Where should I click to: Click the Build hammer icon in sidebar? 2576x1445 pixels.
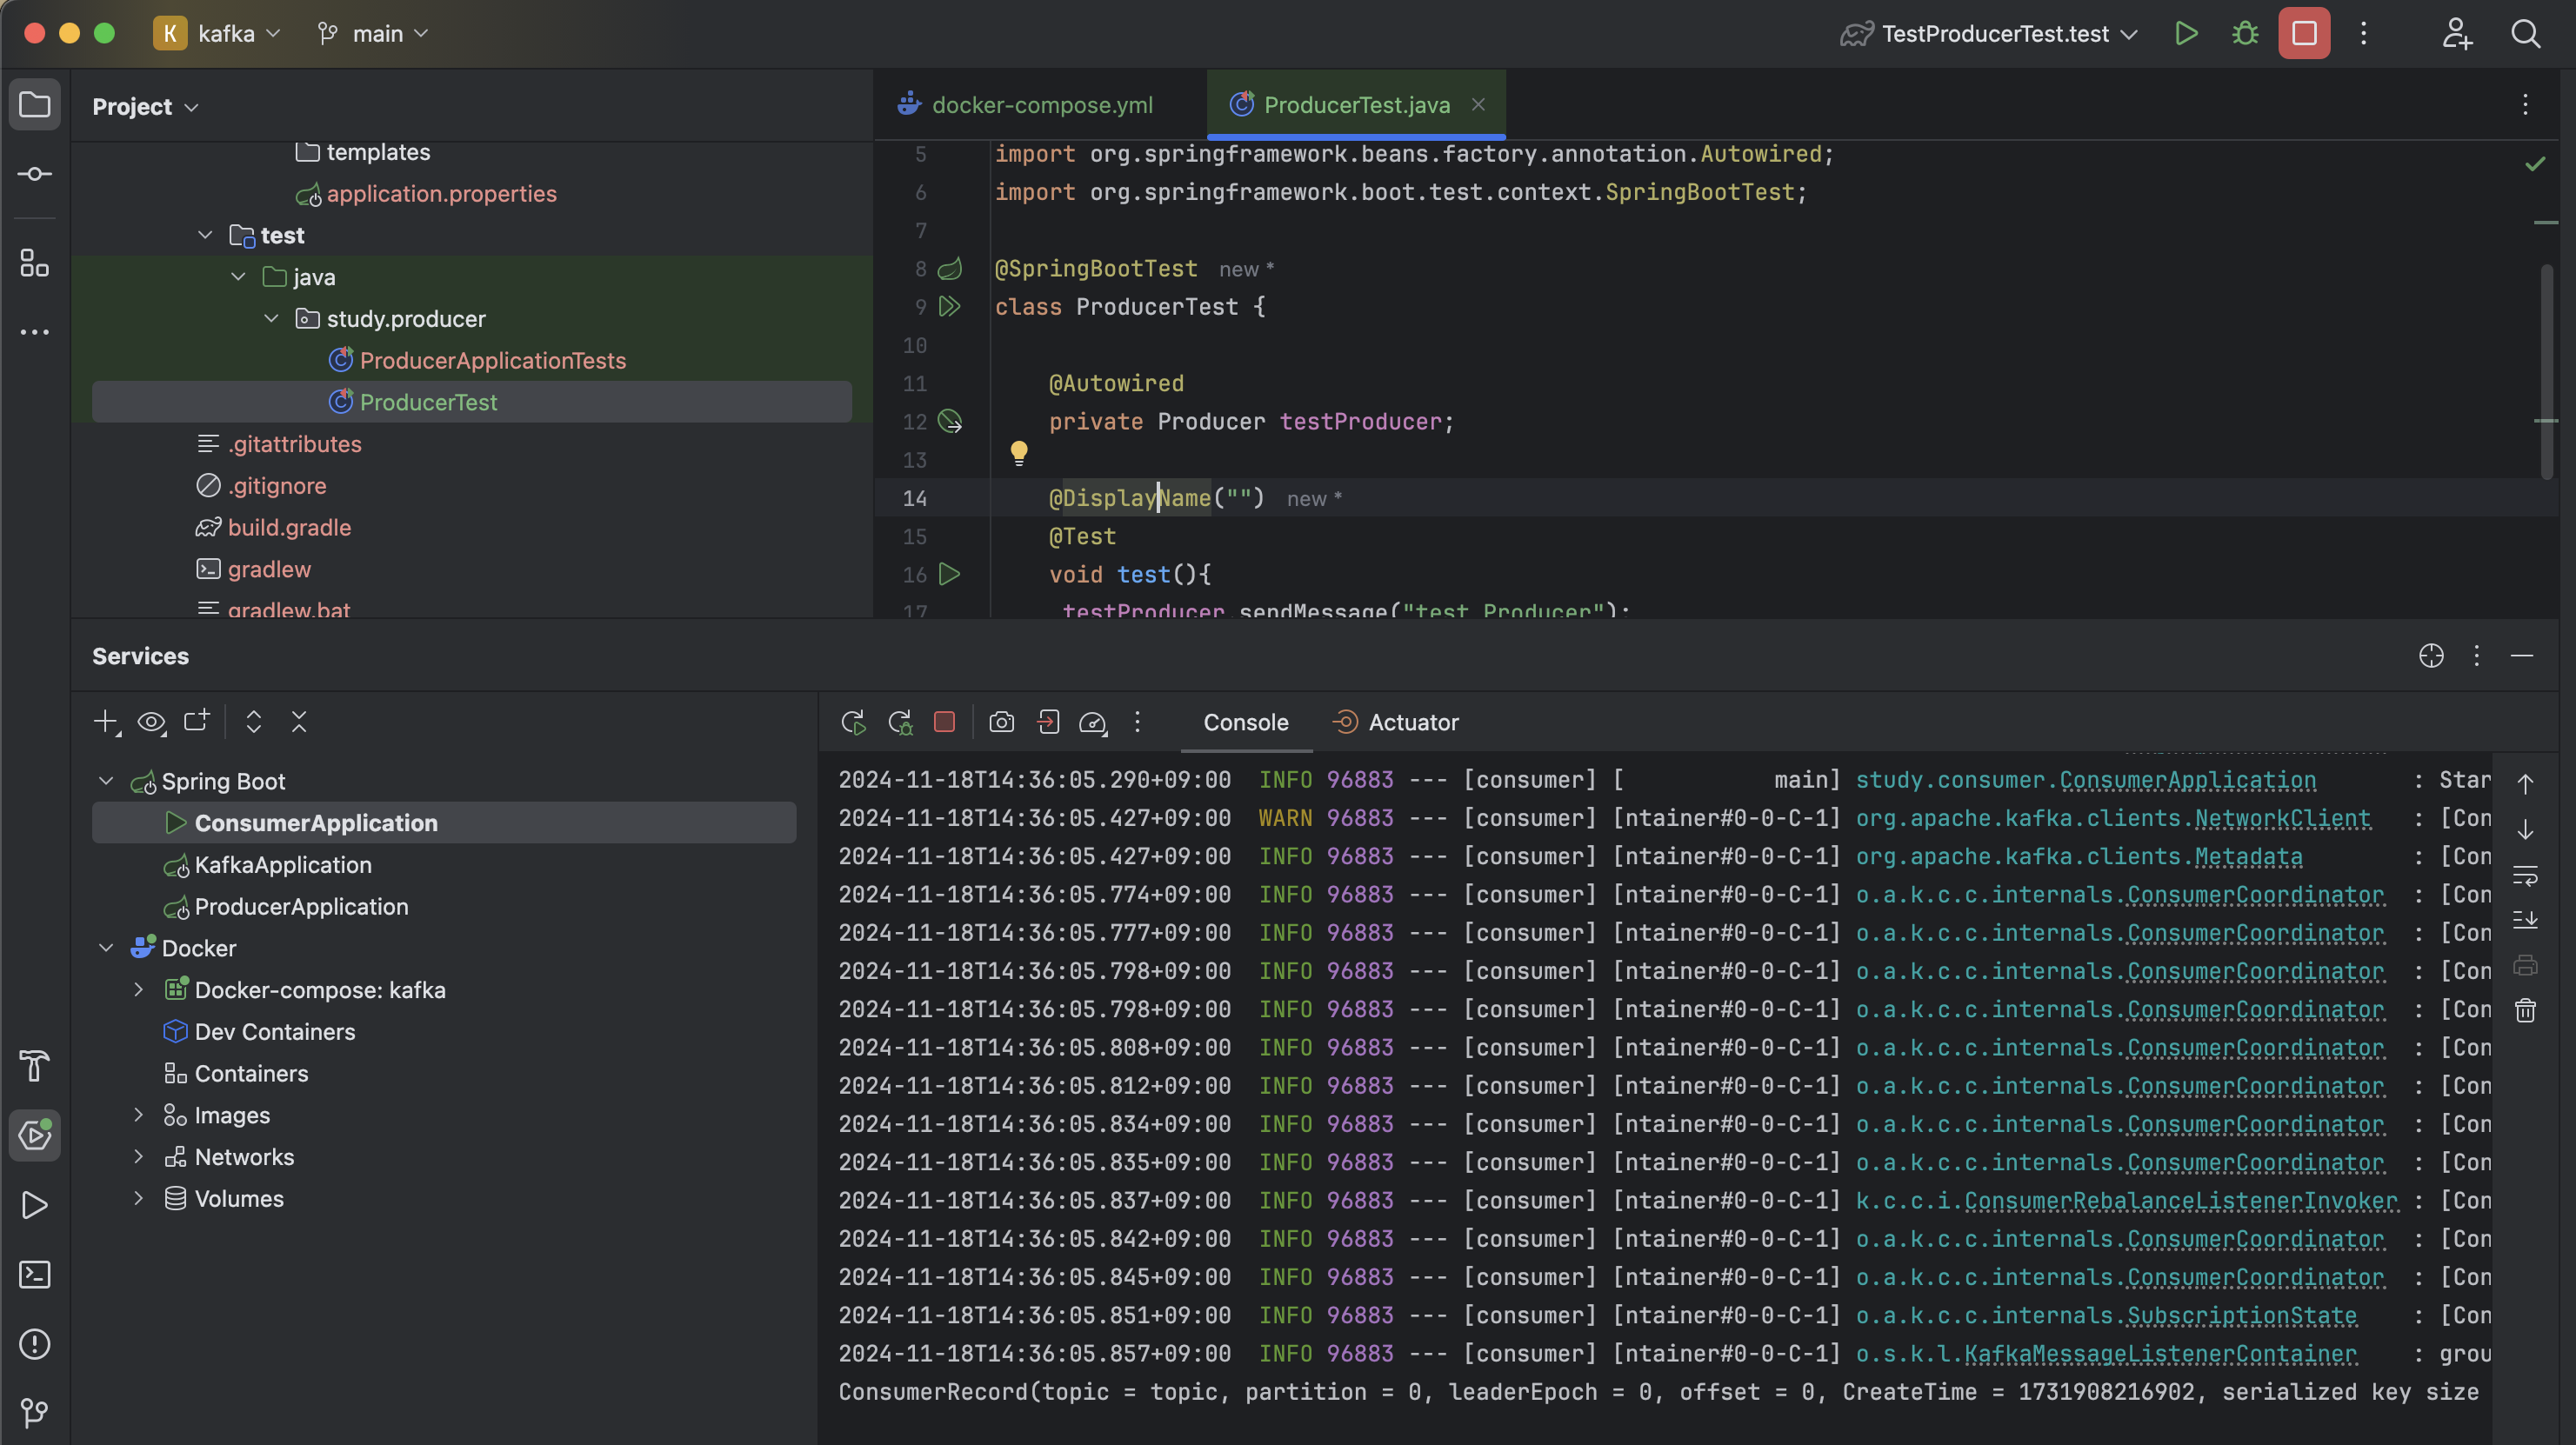(35, 1066)
